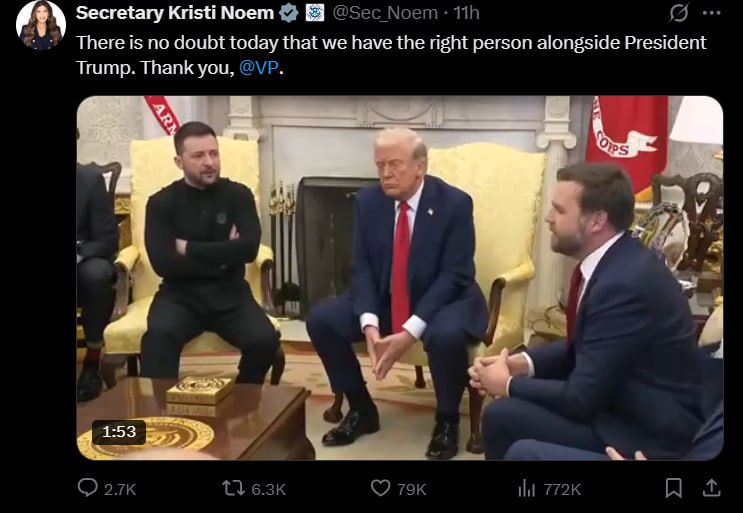This screenshot has width=743, height=513.
Task: Click the Secretary Kristi Noem display name
Action: point(175,13)
